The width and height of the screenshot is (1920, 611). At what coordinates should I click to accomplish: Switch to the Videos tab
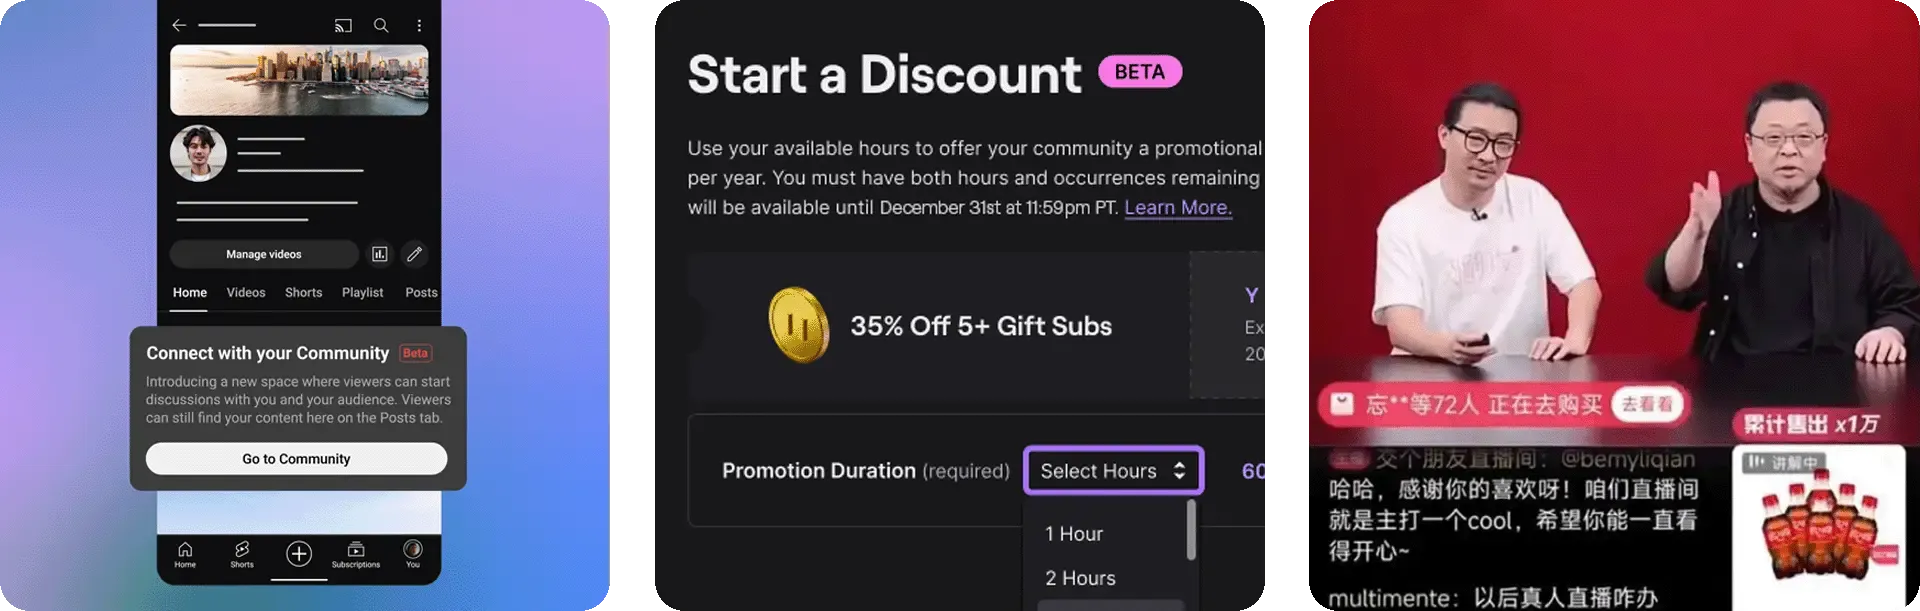point(246,292)
